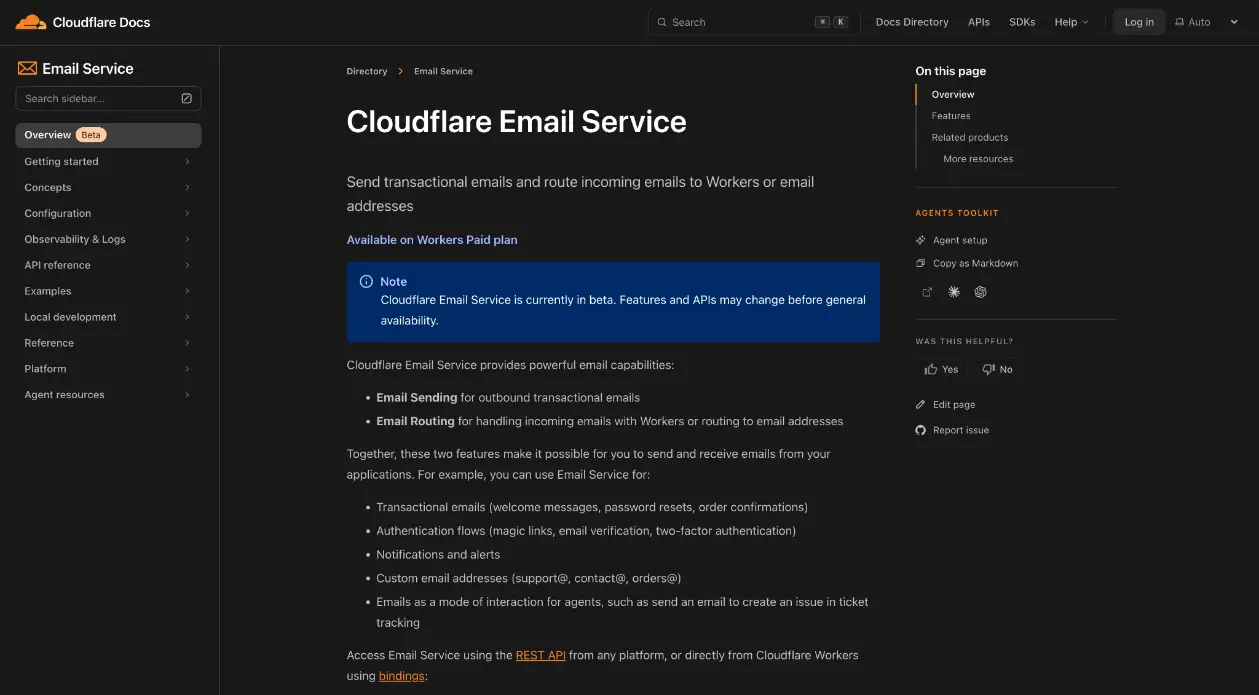Expand the Configuration section

(108, 213)
